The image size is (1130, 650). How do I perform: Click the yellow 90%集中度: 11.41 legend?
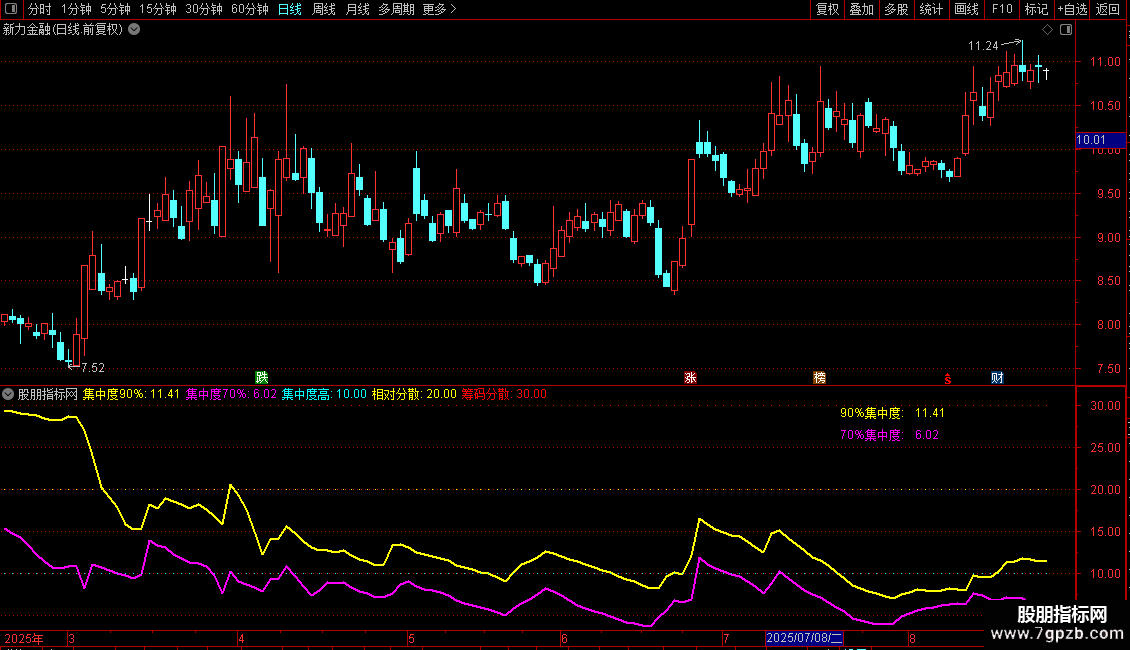point(892,413)
